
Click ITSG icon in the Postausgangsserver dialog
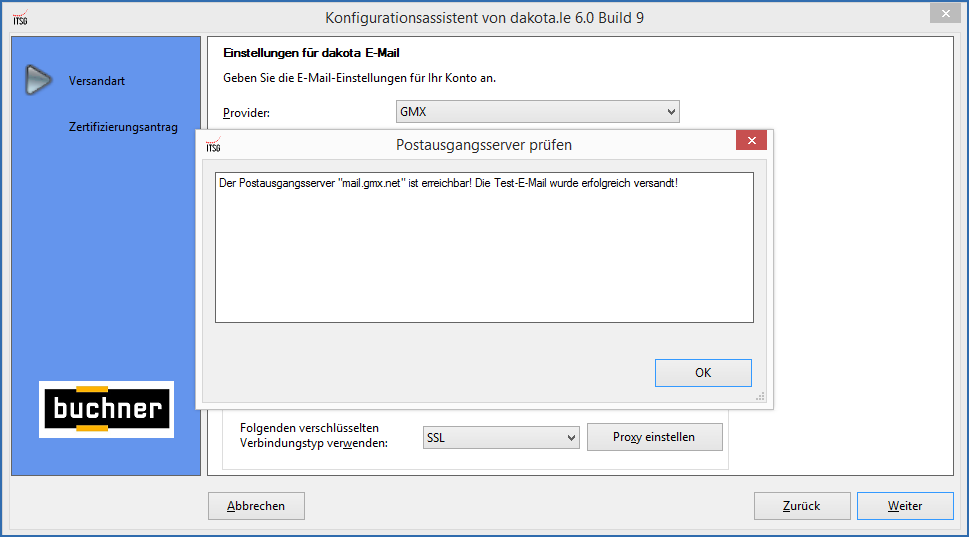click(x=212, y=144)
